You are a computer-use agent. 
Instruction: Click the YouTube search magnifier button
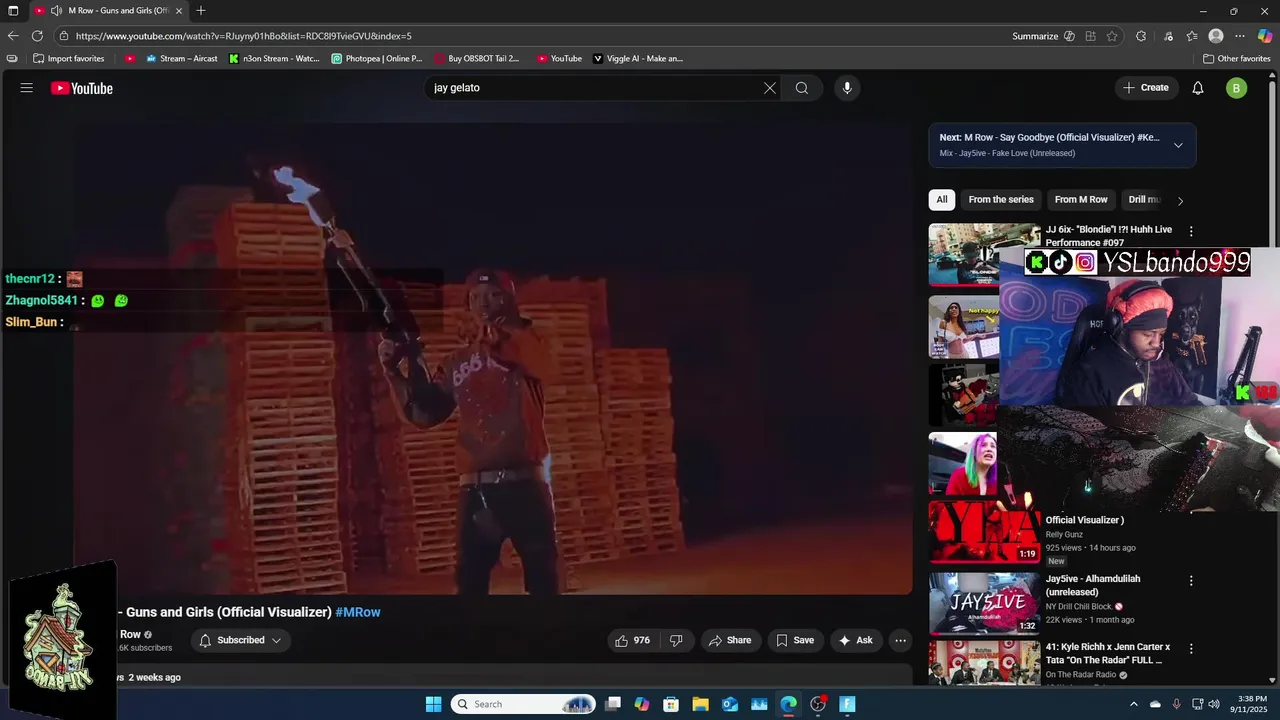click(x=802, y=88)
